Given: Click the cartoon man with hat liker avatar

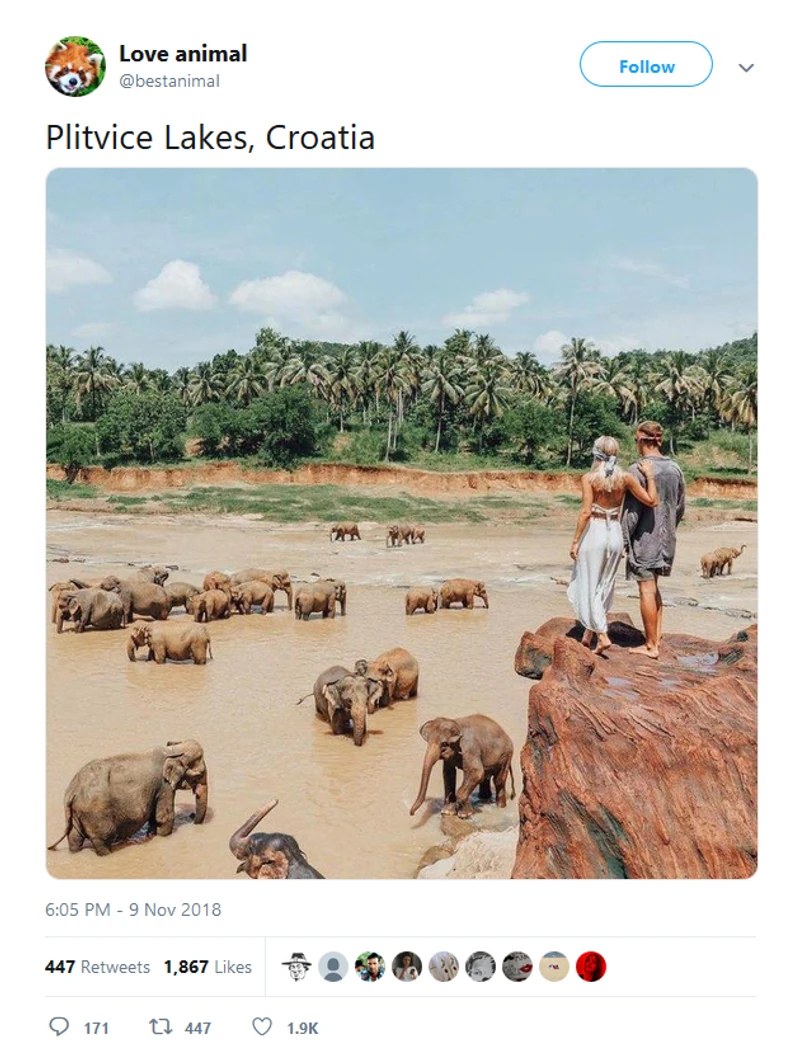Looking at the screenshot, I should [x=297, y=966].
